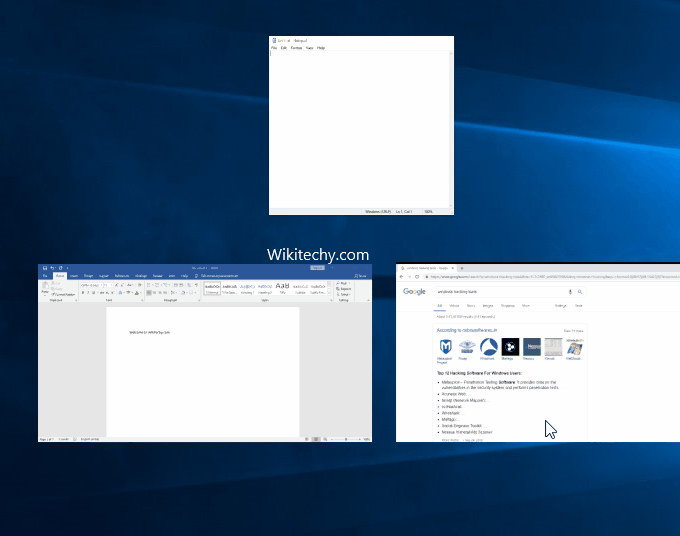Click the 'According to robustsoftwares.in' link

click(x=467, y=330)
